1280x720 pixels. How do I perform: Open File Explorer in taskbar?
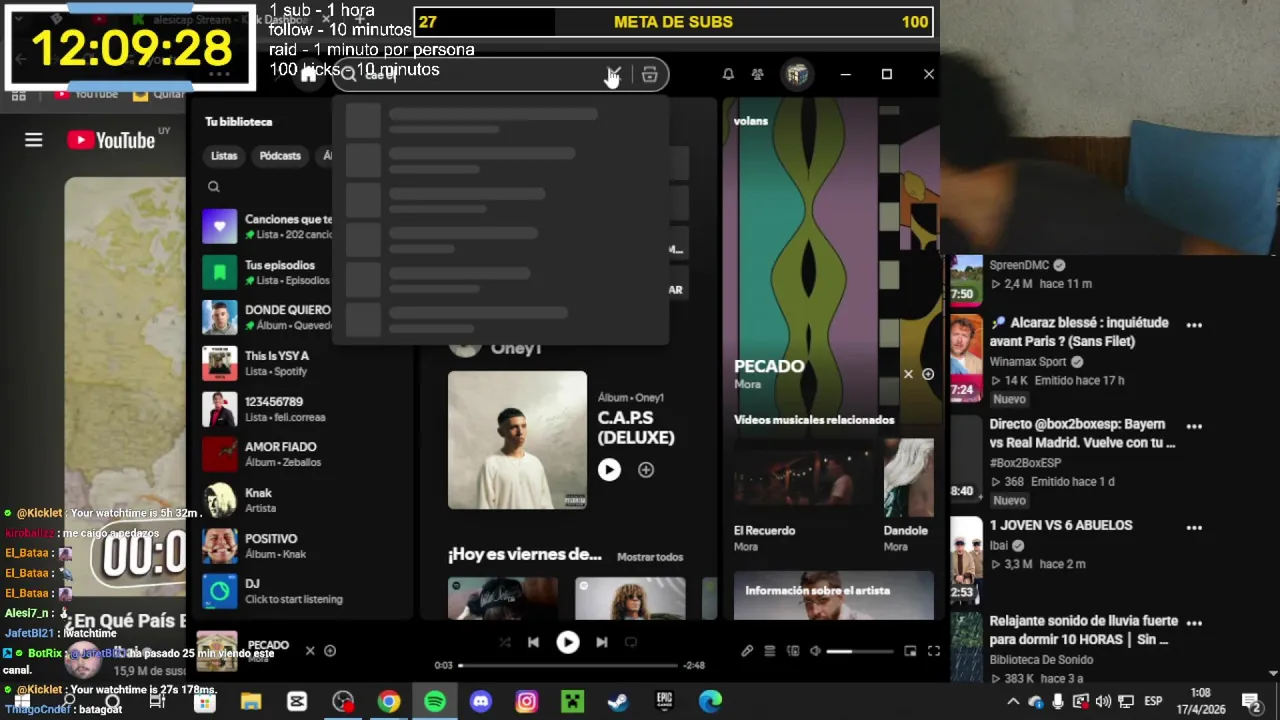pyautogui.click(x=250, y=702)
